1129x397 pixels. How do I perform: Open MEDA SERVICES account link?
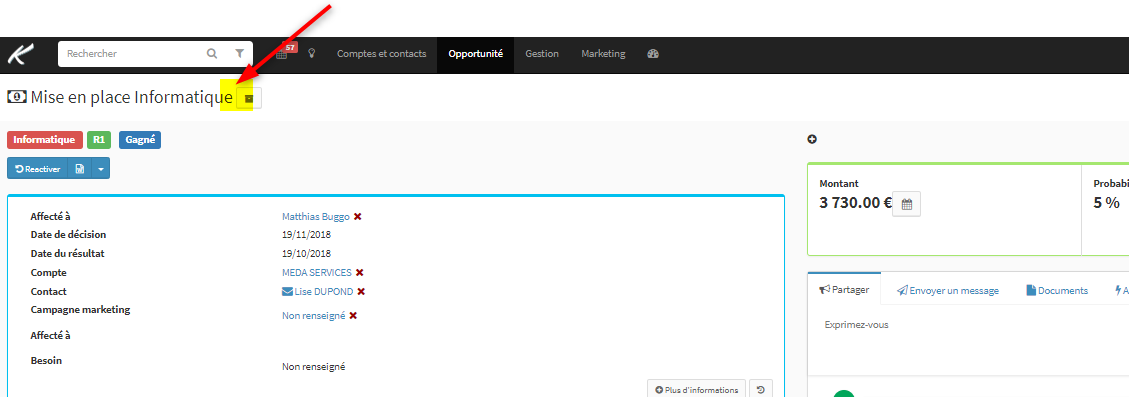point(317,272)
